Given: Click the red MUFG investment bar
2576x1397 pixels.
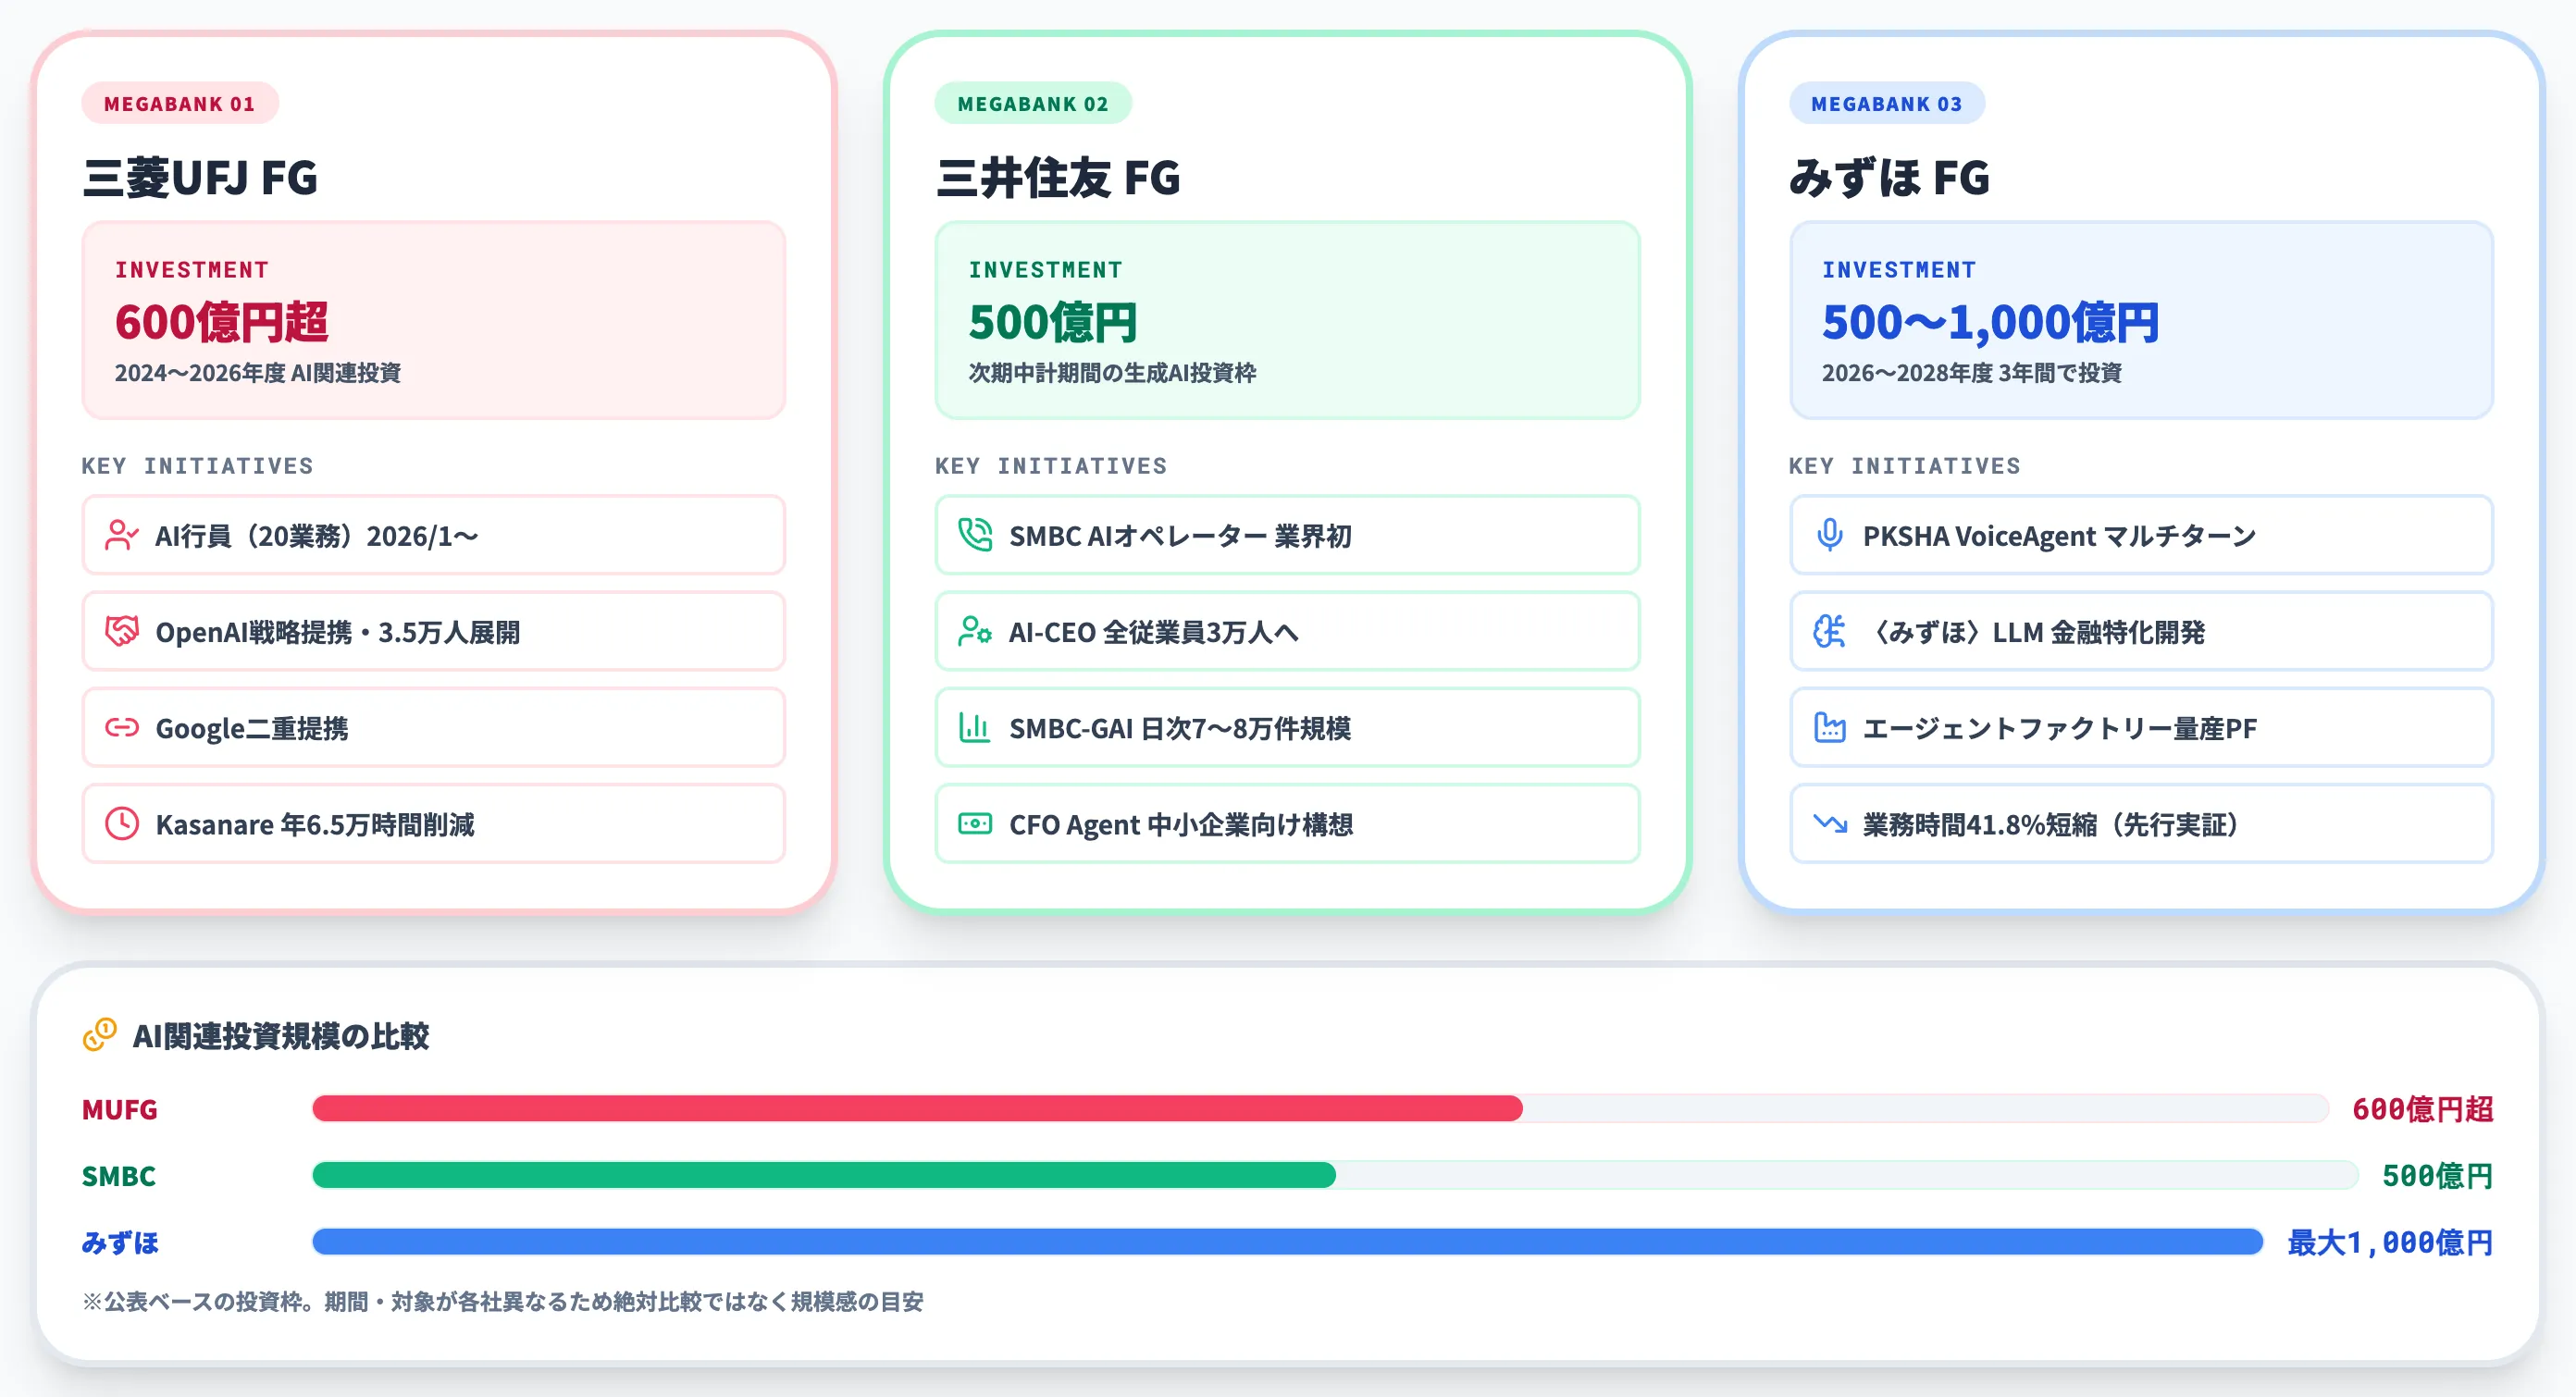Looking at the screenshot, I should tap(917, 1108).
